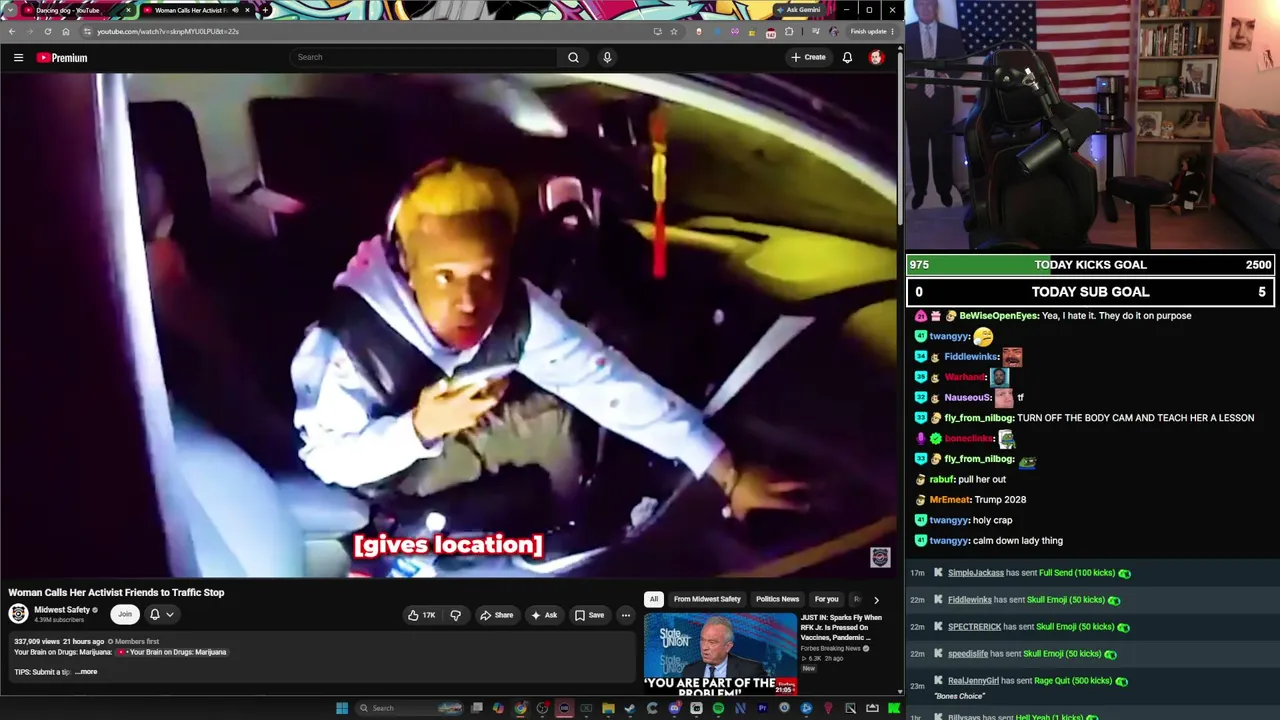The height and width of the screenshot is (720, 1280).
Task: Click the Create button
Action: click(808, 57)
